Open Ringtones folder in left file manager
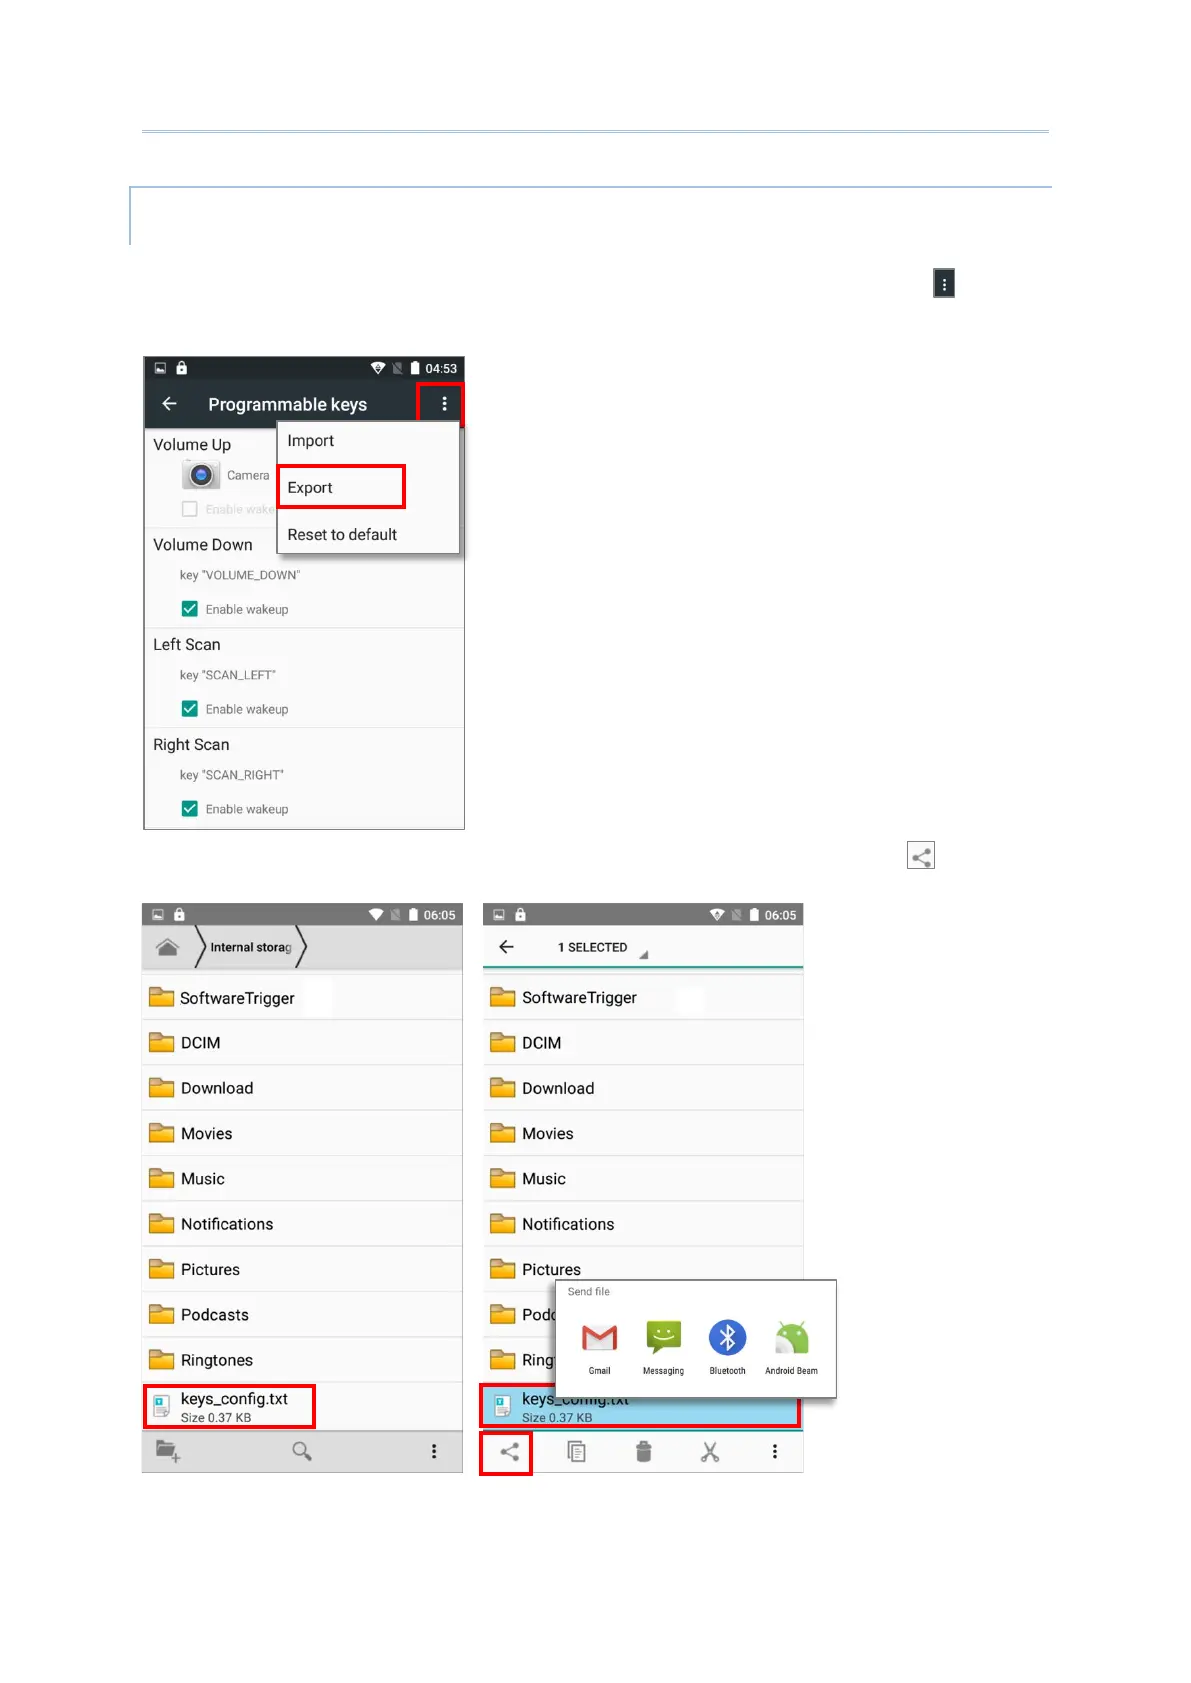 302,1360
